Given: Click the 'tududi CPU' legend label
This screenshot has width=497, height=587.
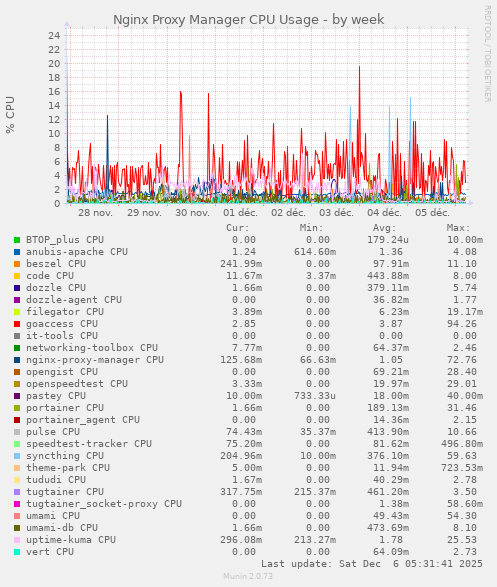Looking at the screenshot, I should (56, 480).
